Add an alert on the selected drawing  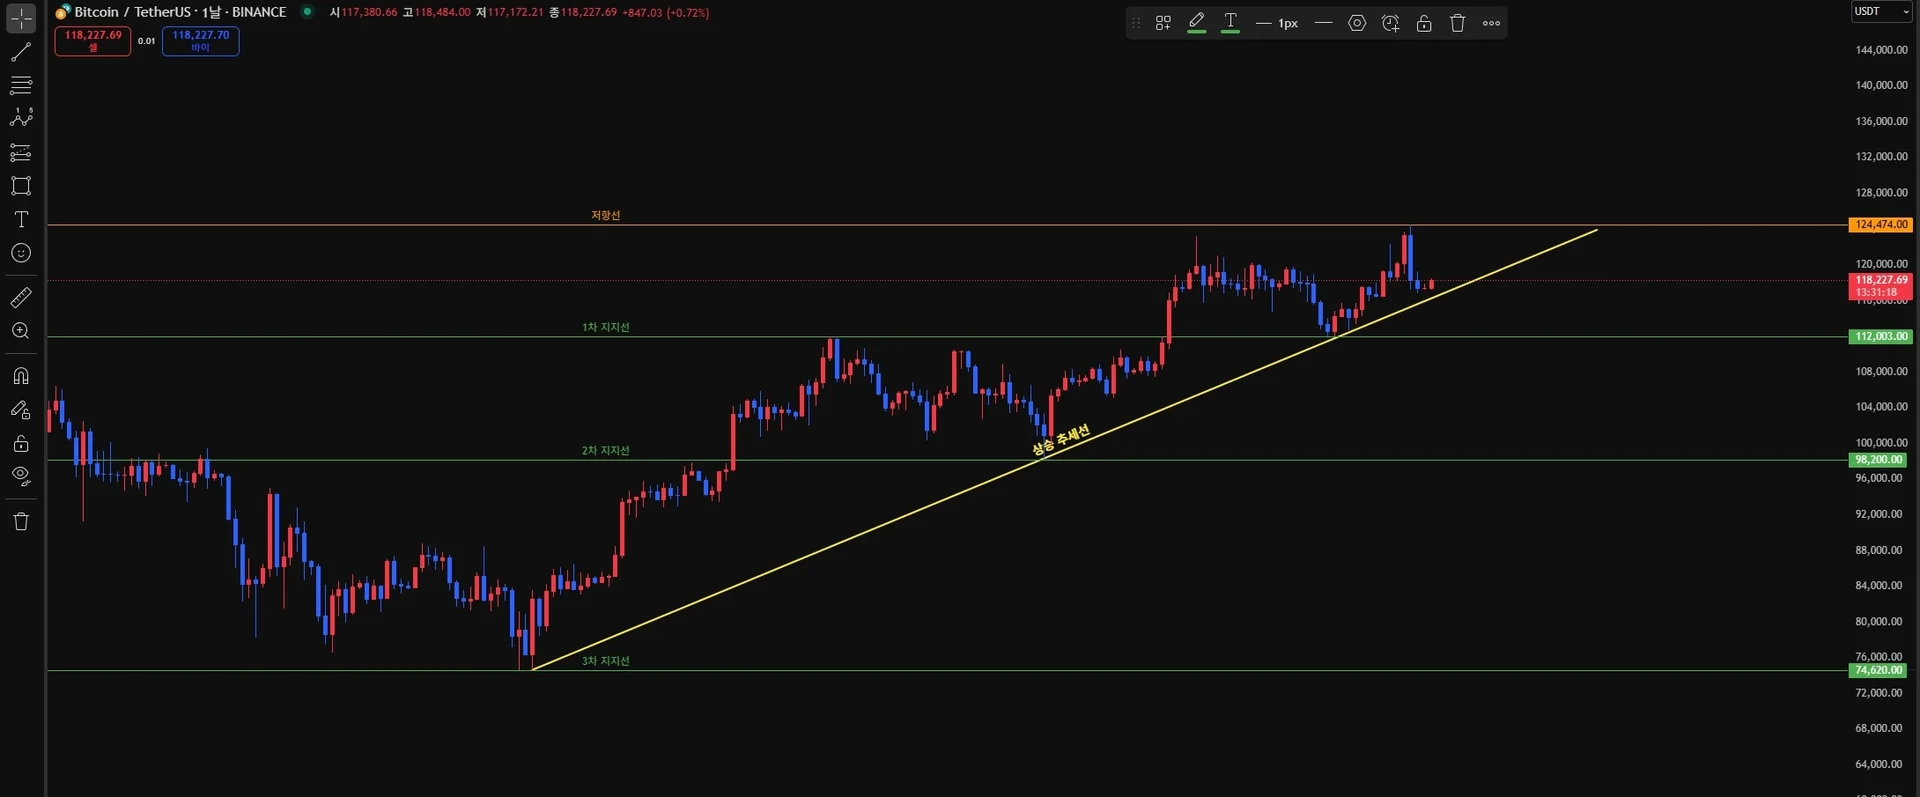coord(1390,23)
